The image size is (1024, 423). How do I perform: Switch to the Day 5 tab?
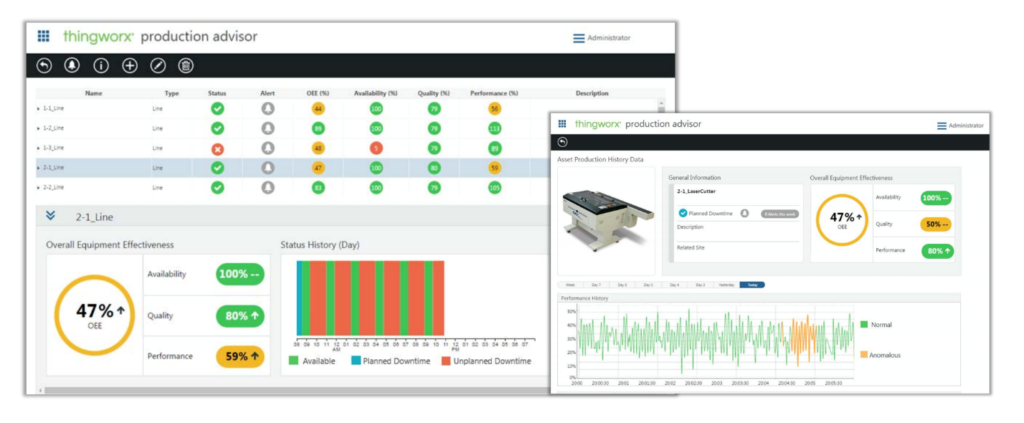(x=648, y=285)
